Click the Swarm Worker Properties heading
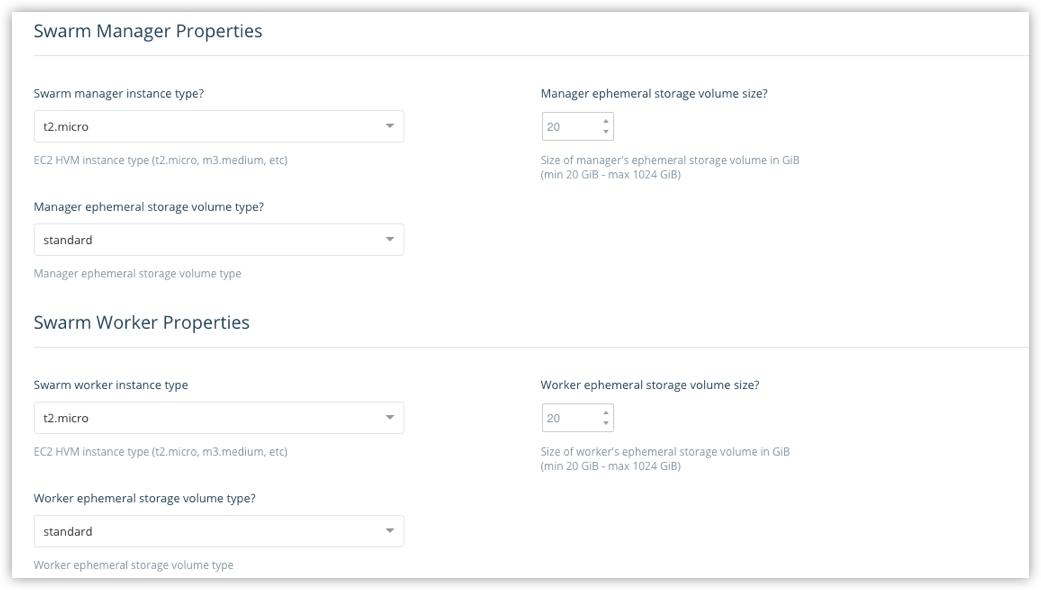This screenshot has height=590, width=1041. click(141, 323)
